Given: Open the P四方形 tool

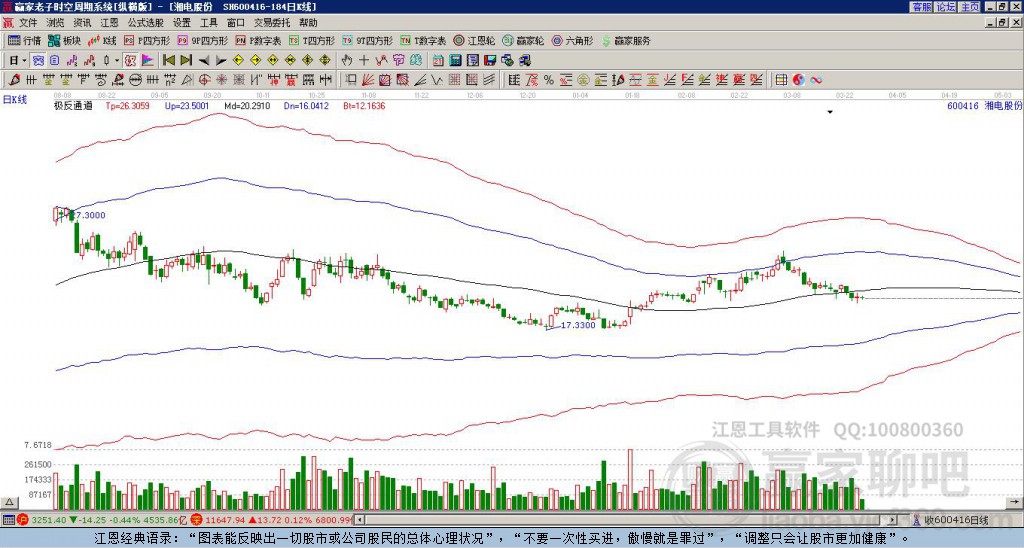Looking at the screenshot, I should click(x=147, y=40).
